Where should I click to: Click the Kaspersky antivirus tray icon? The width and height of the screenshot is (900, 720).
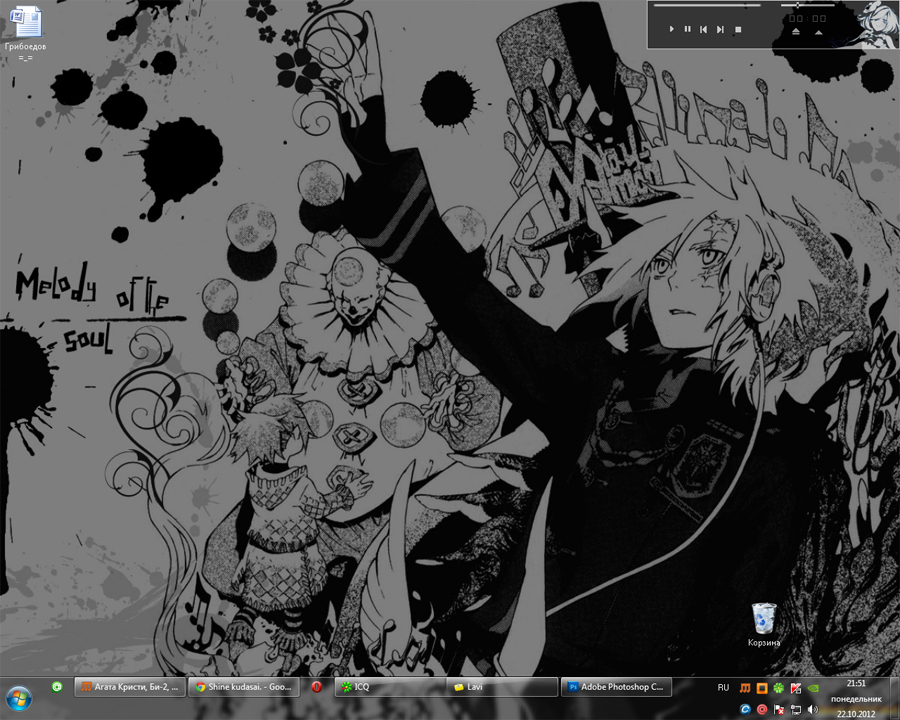tap(796, 688)
